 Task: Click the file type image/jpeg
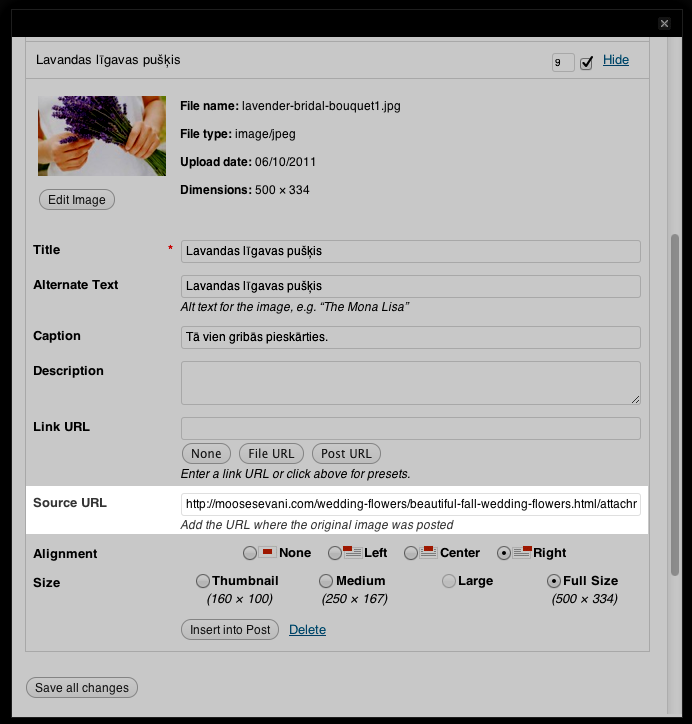[x=265, y=134]
